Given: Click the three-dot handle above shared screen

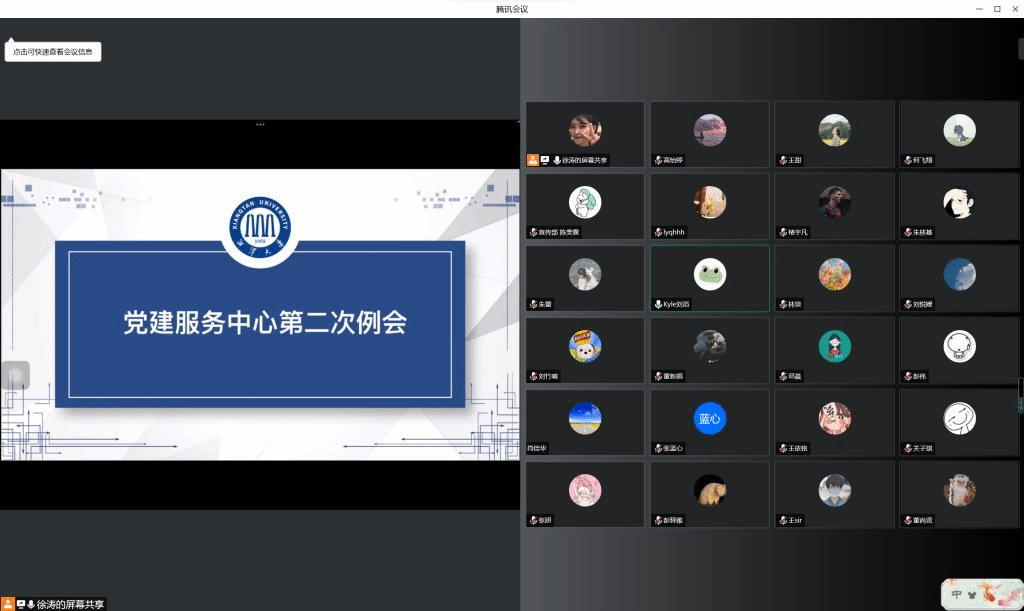Looking at the screenshot, I should tap(260, 124).
